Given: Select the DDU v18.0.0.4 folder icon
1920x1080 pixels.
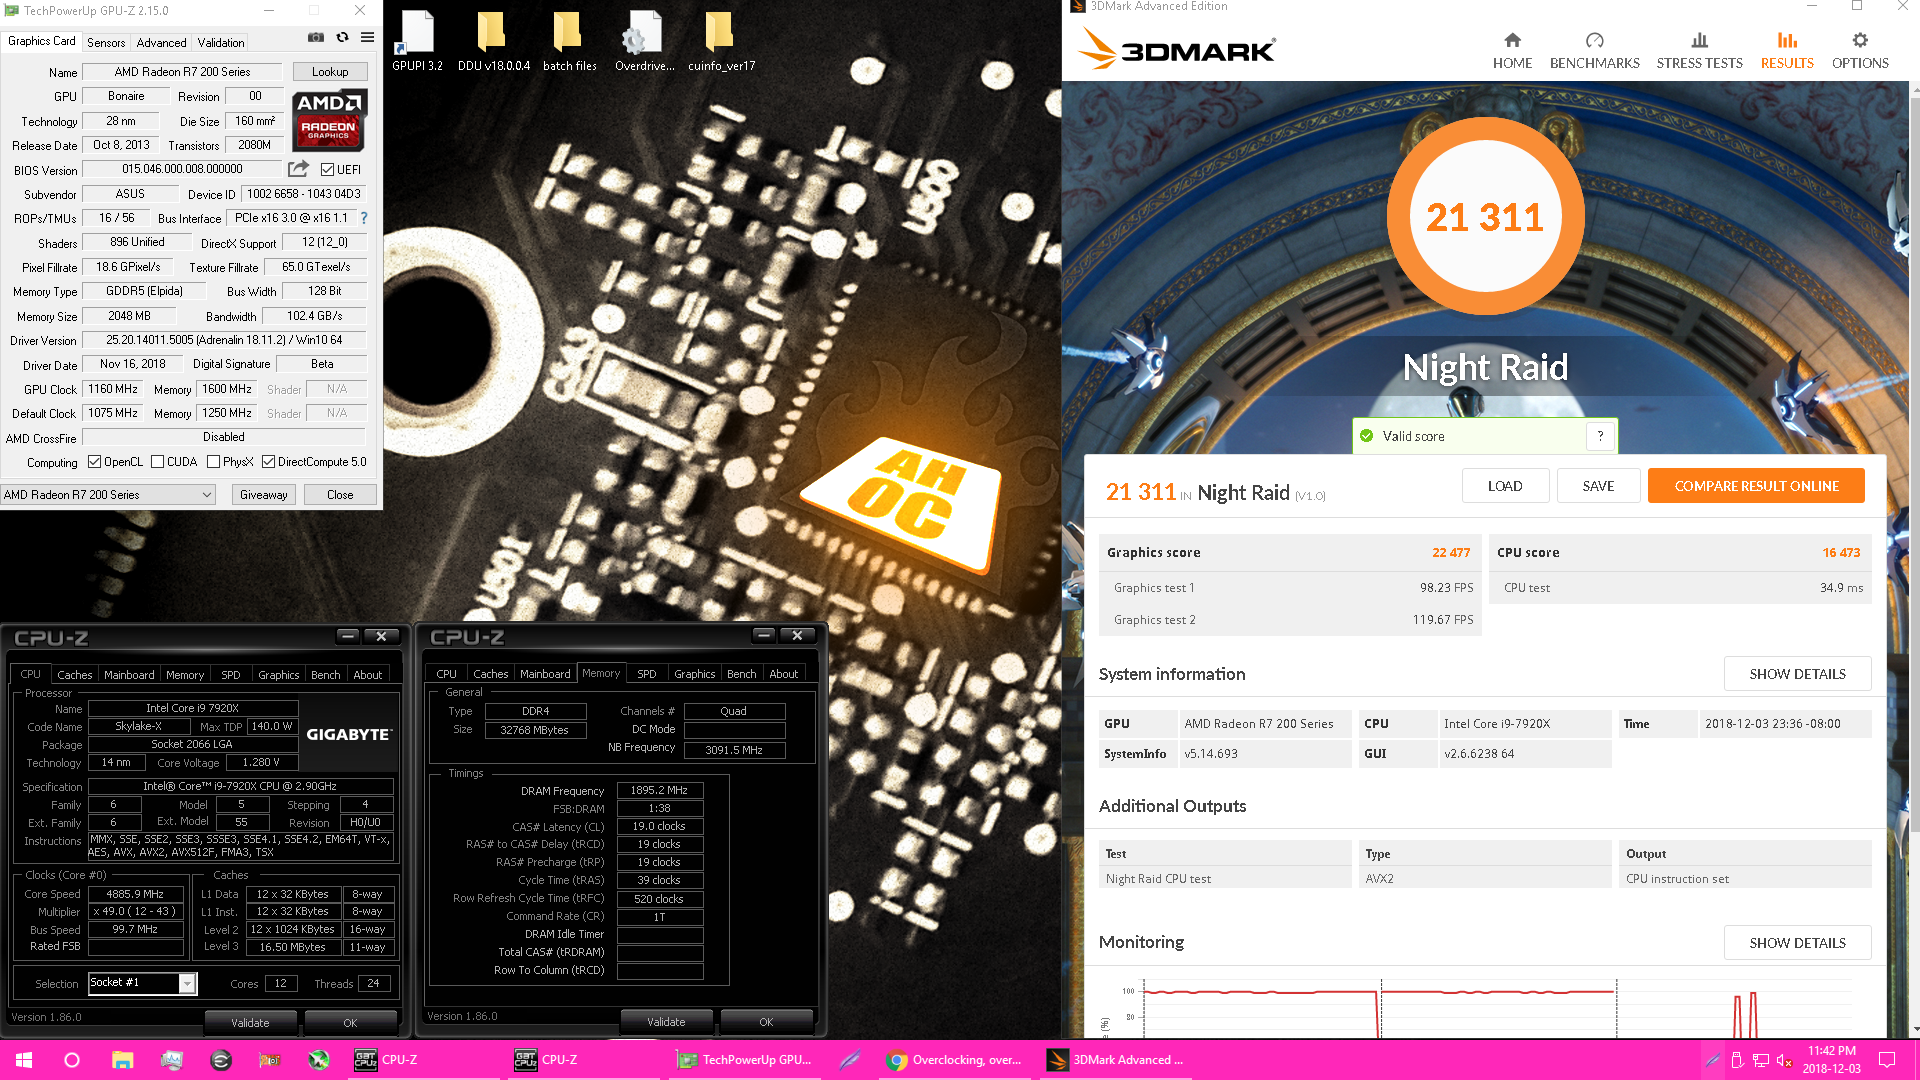Looking at the screenshot, I should (x=493, y=42).
